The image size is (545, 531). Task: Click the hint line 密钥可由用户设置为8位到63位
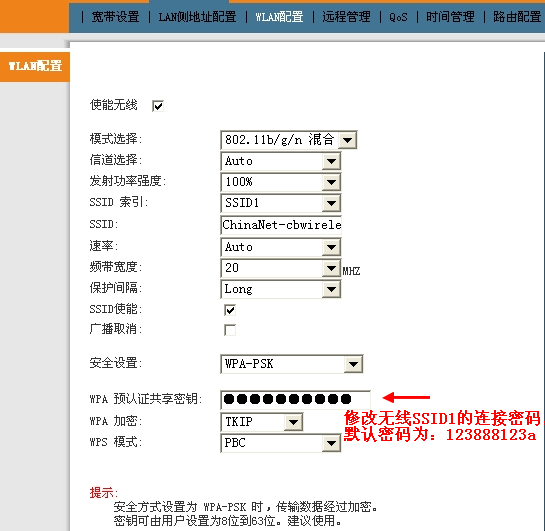(228, 521)
